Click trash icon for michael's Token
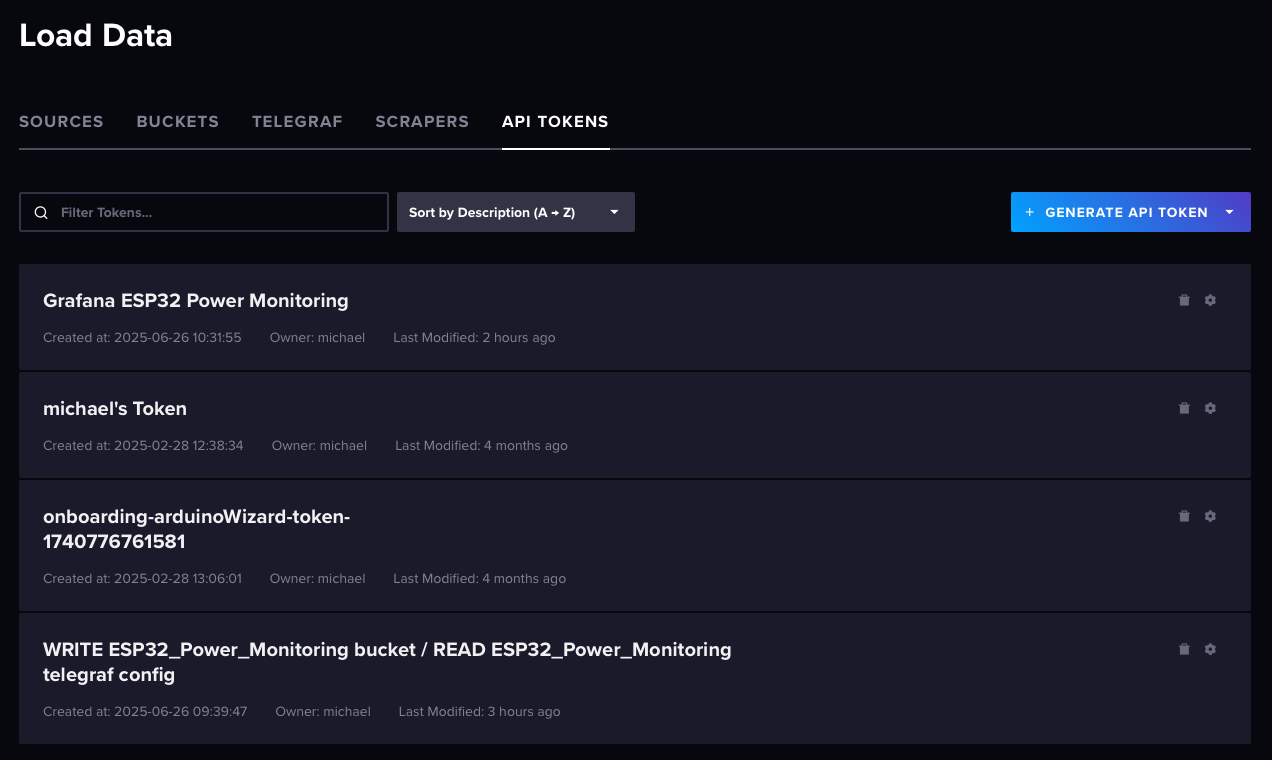1272x760 pixels. click(x=1184, y=408)
